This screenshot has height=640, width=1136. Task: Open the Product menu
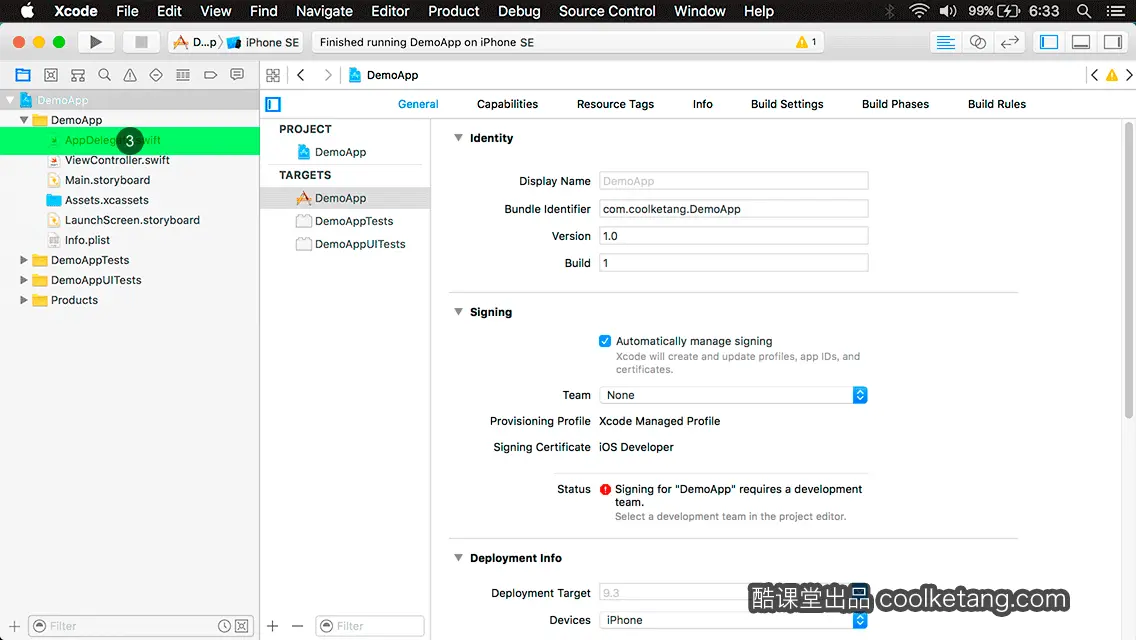pos(454,11)
